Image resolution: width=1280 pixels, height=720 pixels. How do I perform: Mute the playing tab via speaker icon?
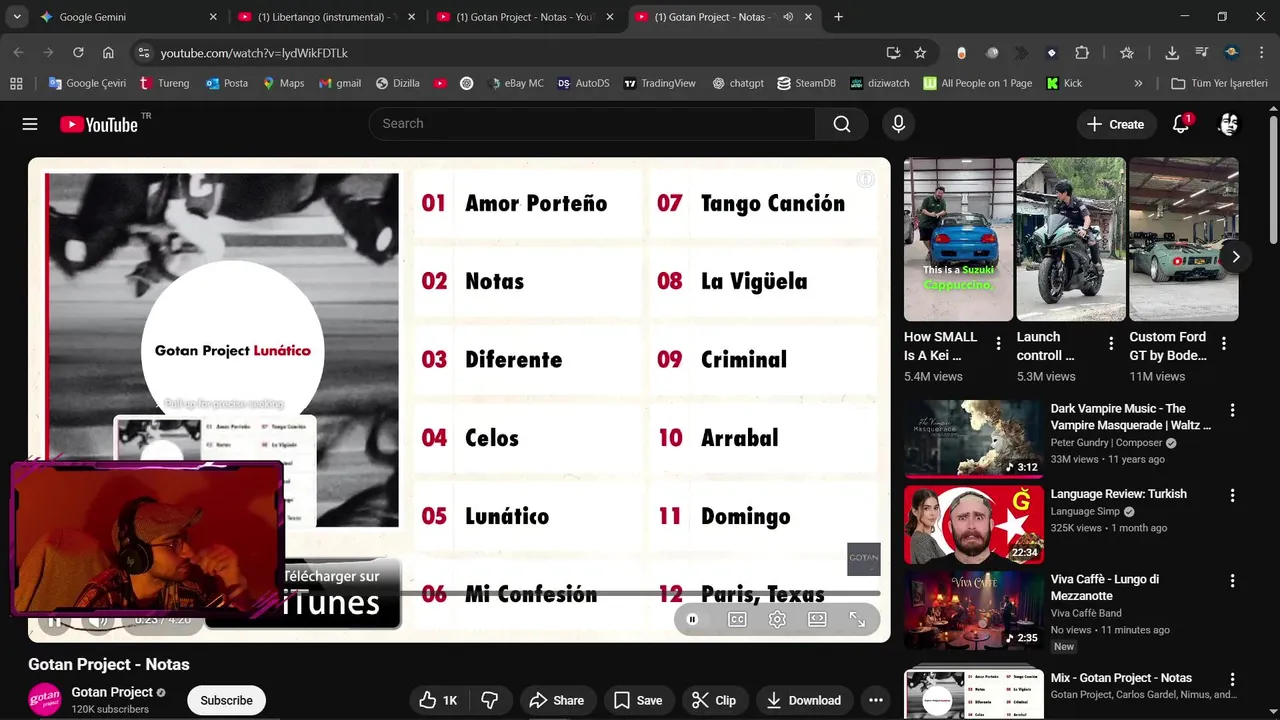tap(788, 17)
